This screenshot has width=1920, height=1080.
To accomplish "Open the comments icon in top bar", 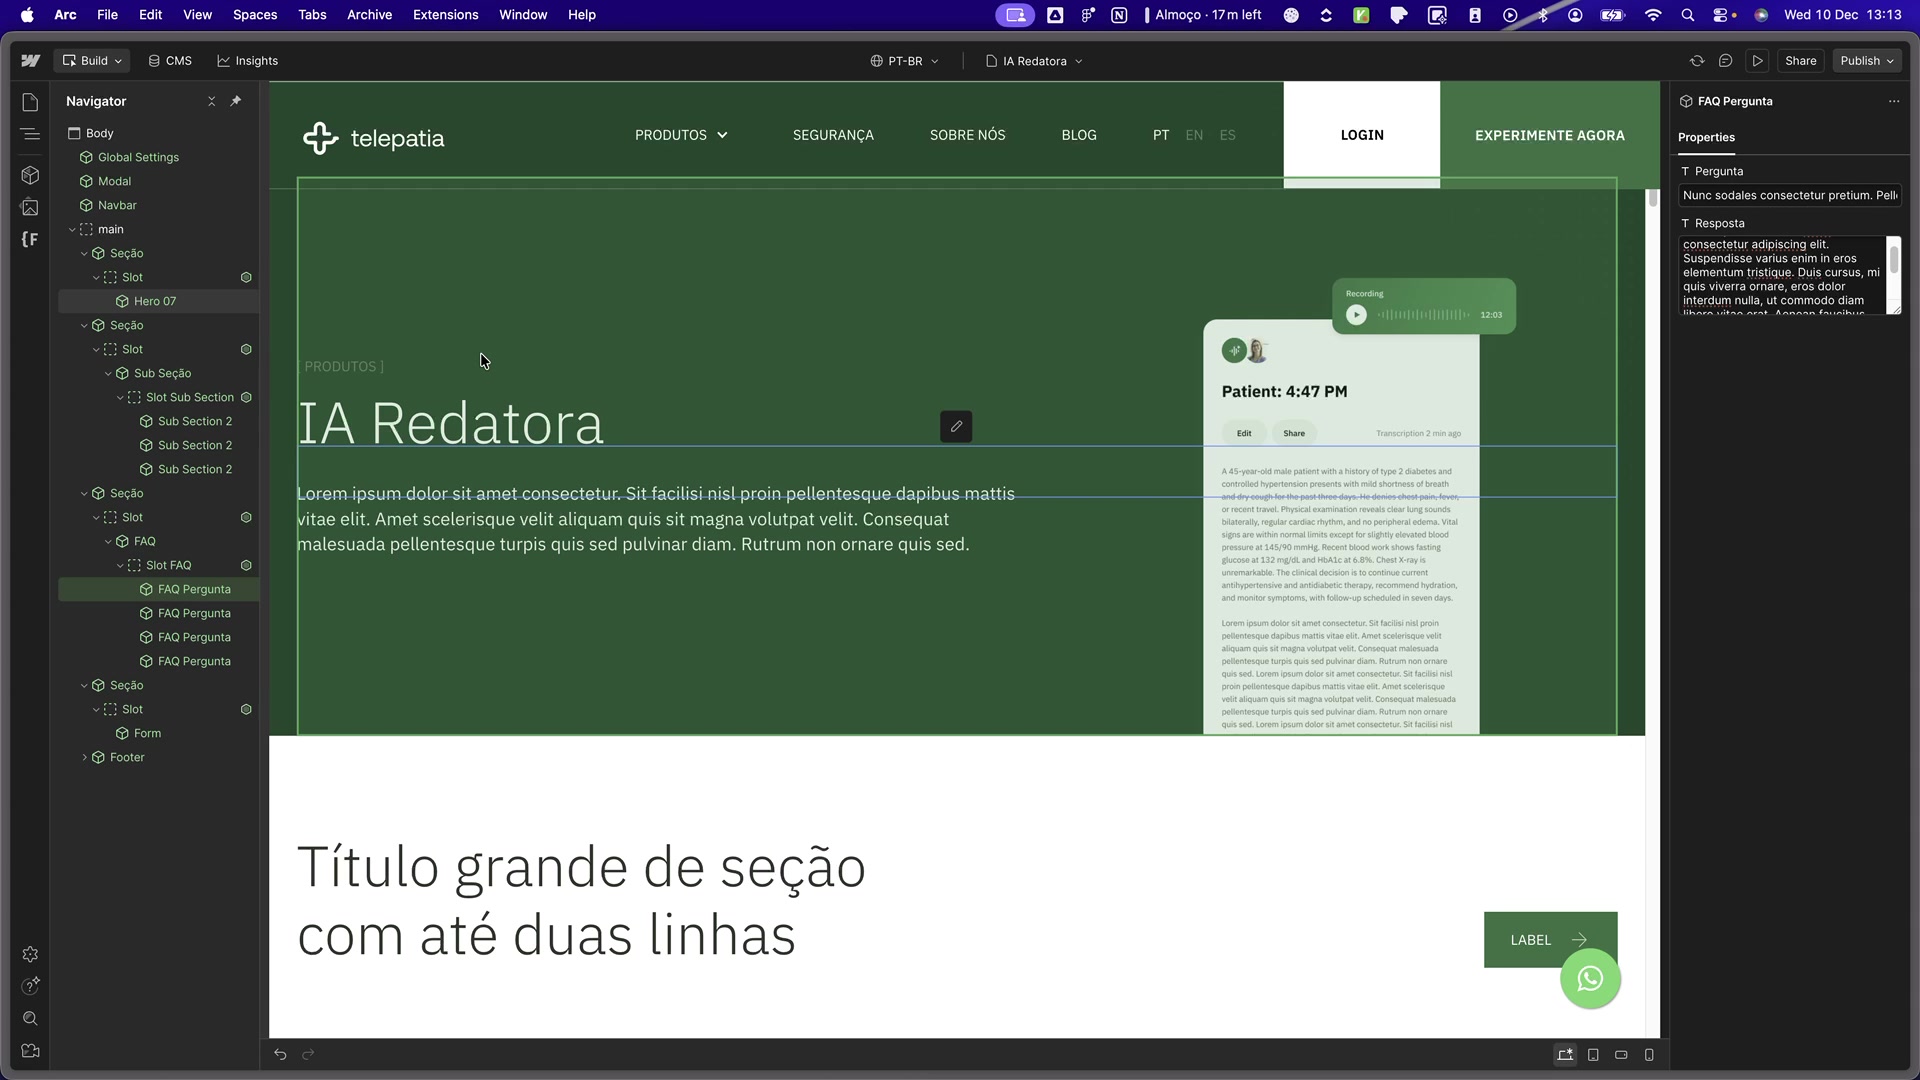I will pyautogui.click(x=1725, y=61).
